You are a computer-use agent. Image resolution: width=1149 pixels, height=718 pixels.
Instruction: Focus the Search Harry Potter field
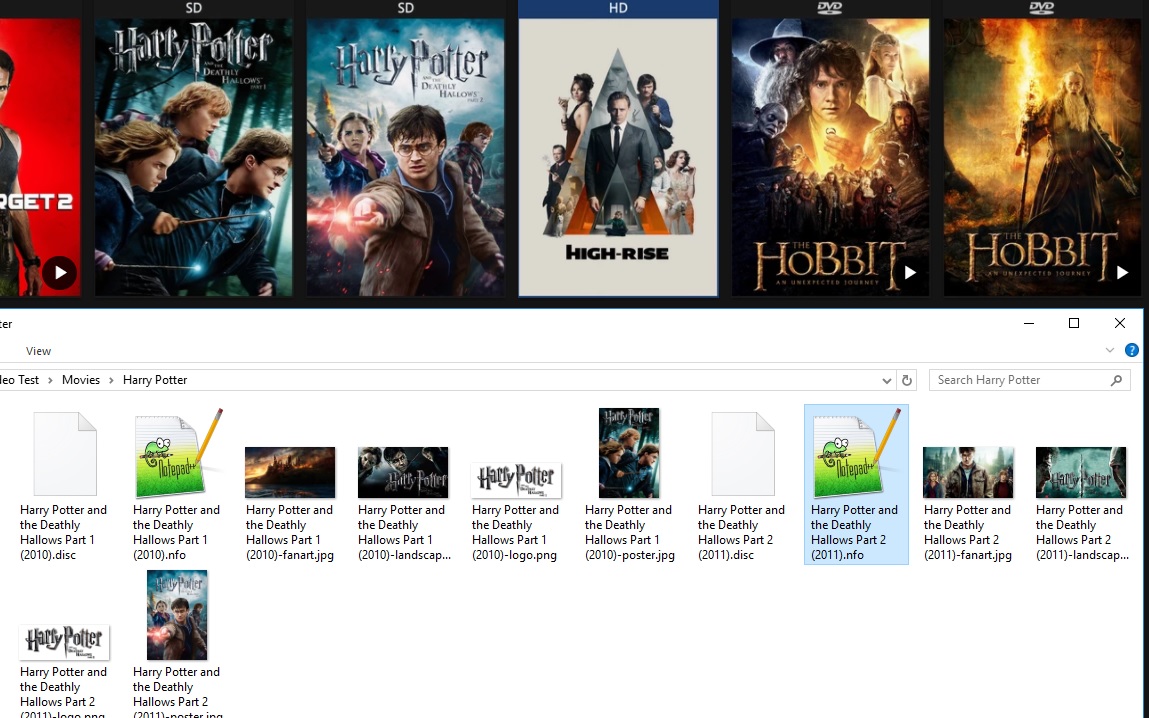[x=1030, y=380]
